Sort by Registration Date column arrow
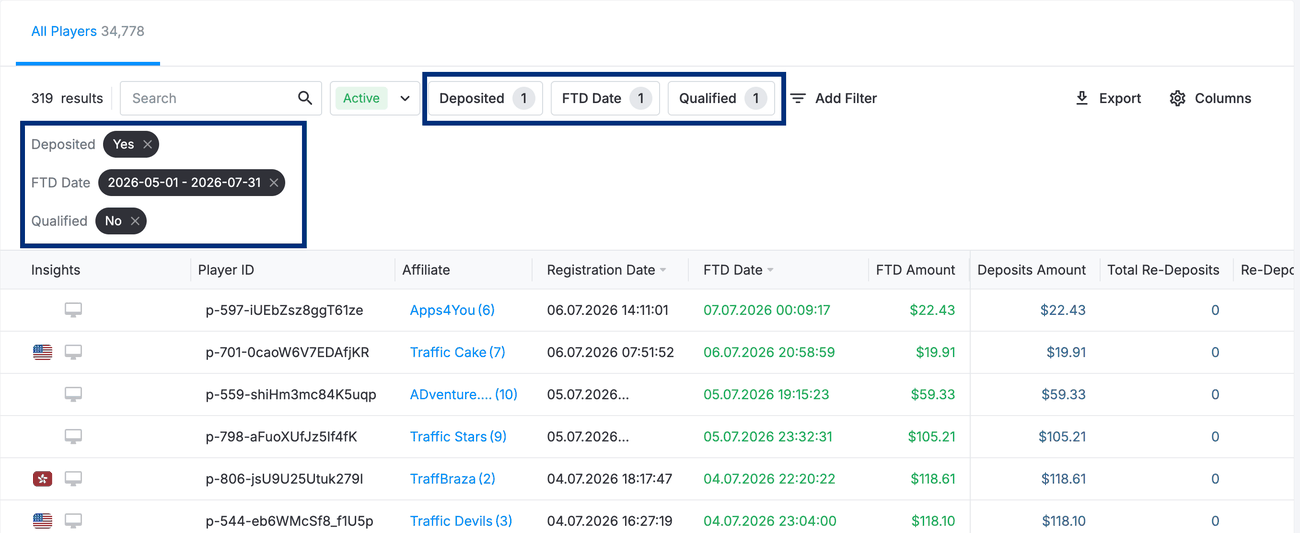This screenshot has width=1300, height=533. (663, 270)
